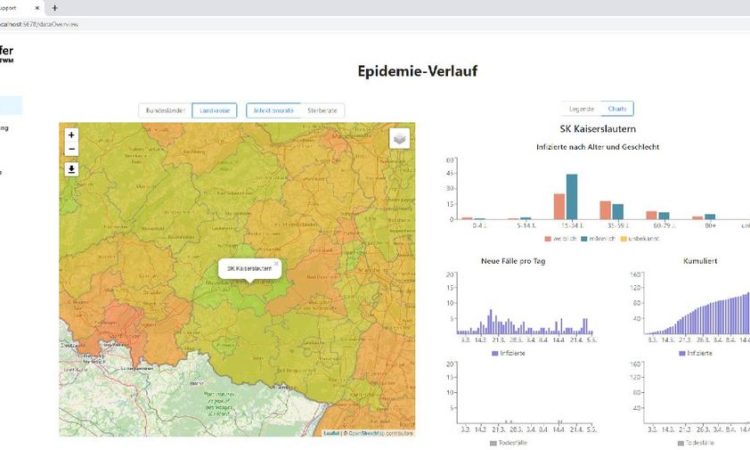Zoom in on the map
The width and height of the screenshot is (750, 450).
(x=71, y=134)
